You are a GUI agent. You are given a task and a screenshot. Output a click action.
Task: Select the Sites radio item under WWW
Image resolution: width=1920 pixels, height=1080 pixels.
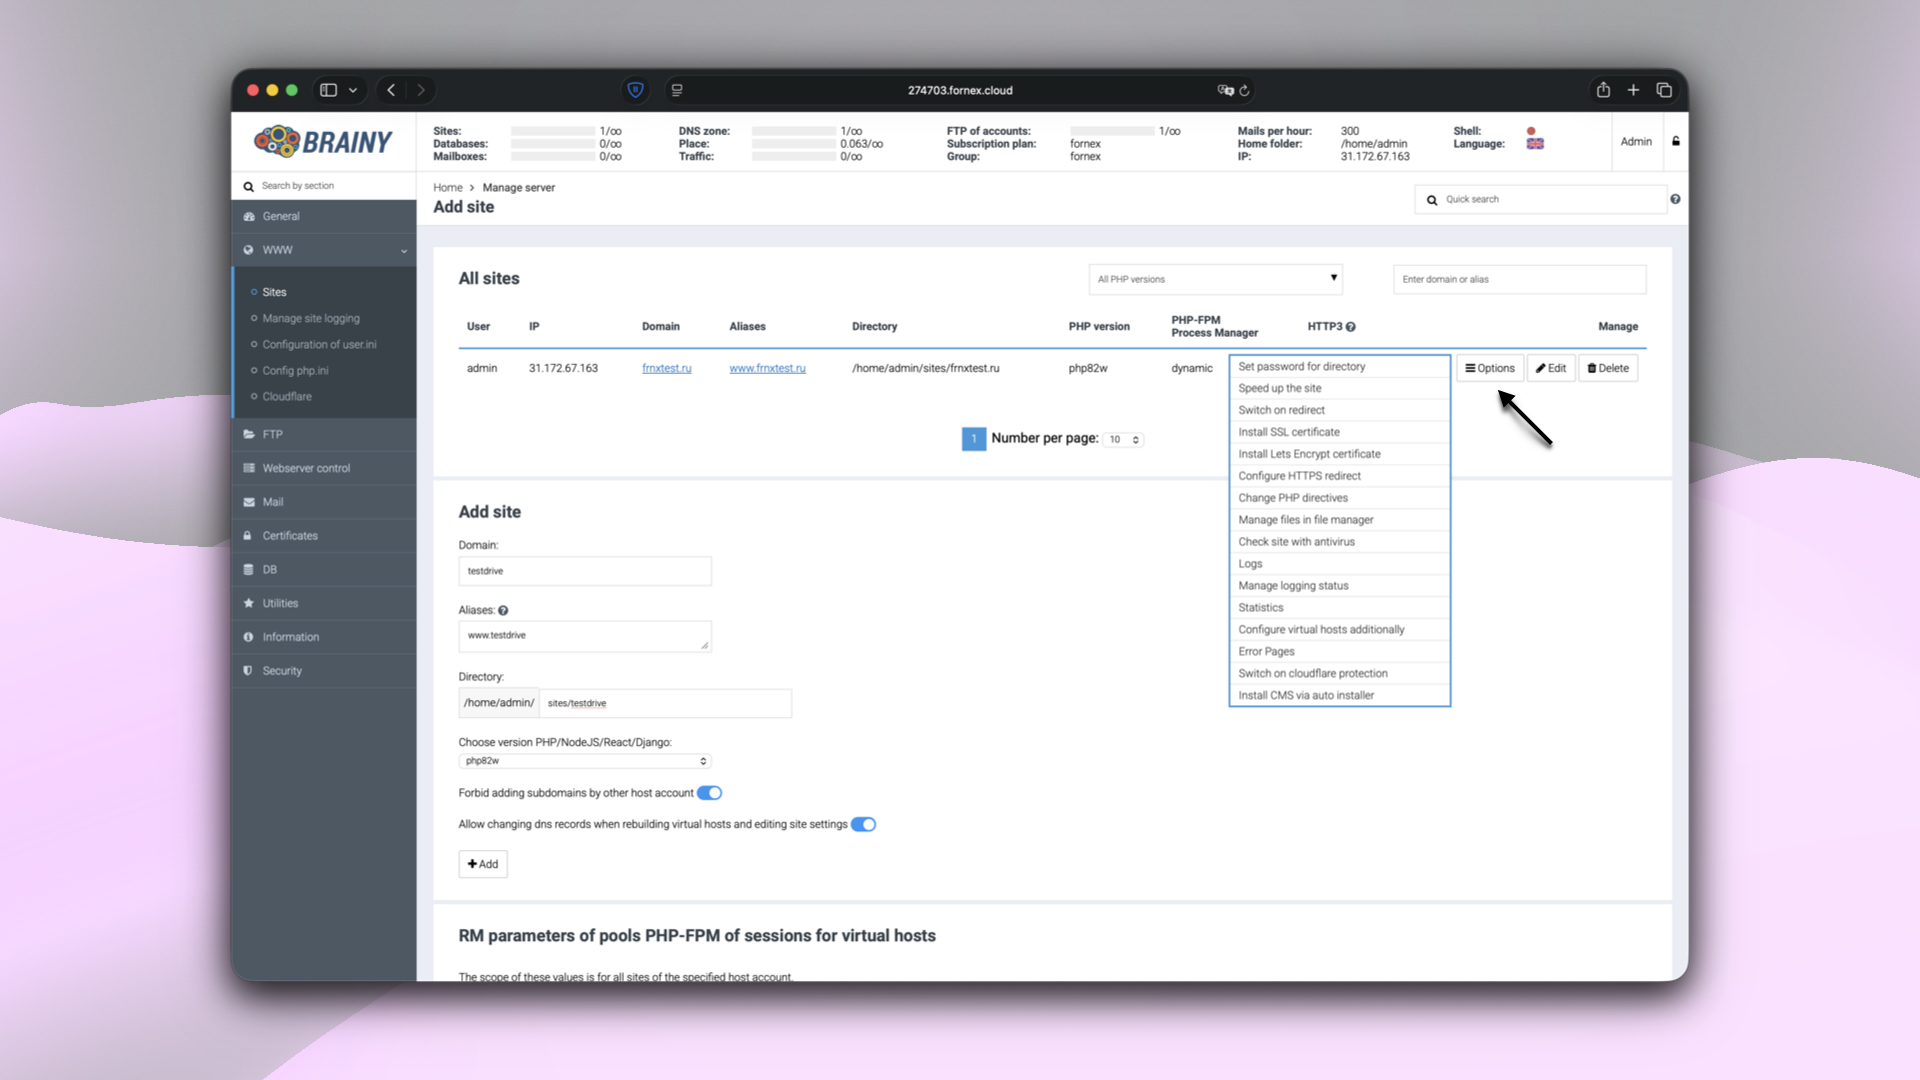point(274,291)
